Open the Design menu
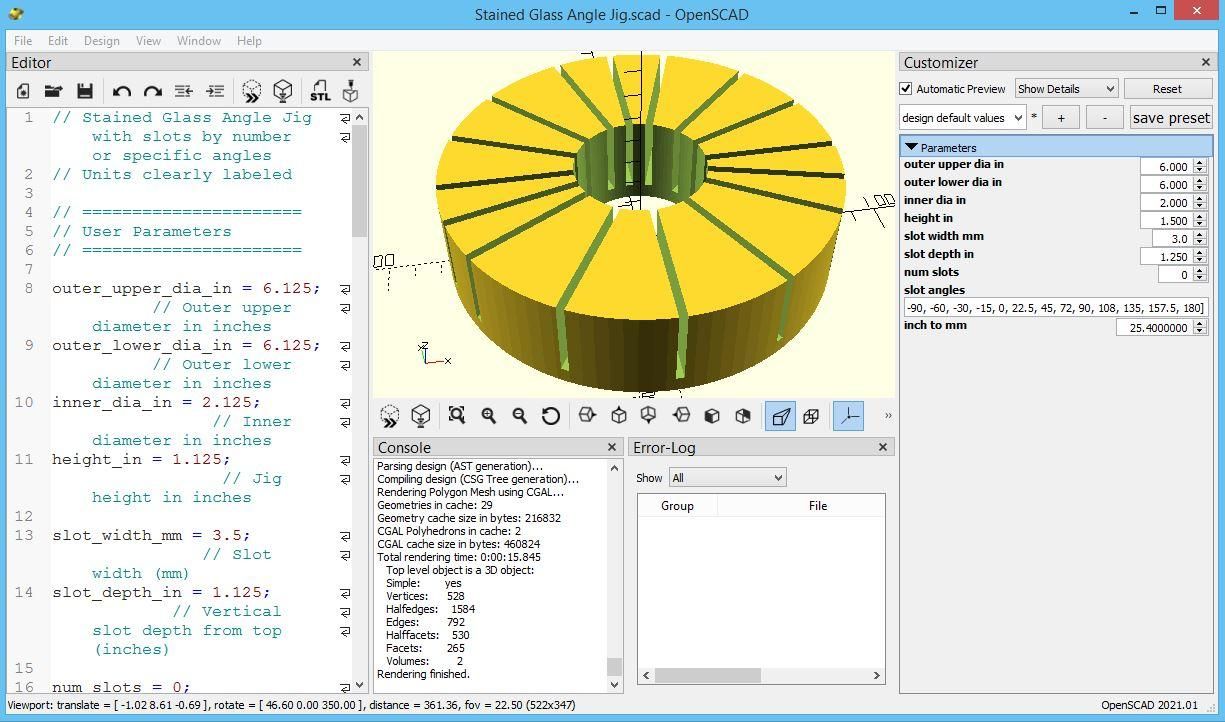The image size is (1225, 722). click(x=101, y=41)
